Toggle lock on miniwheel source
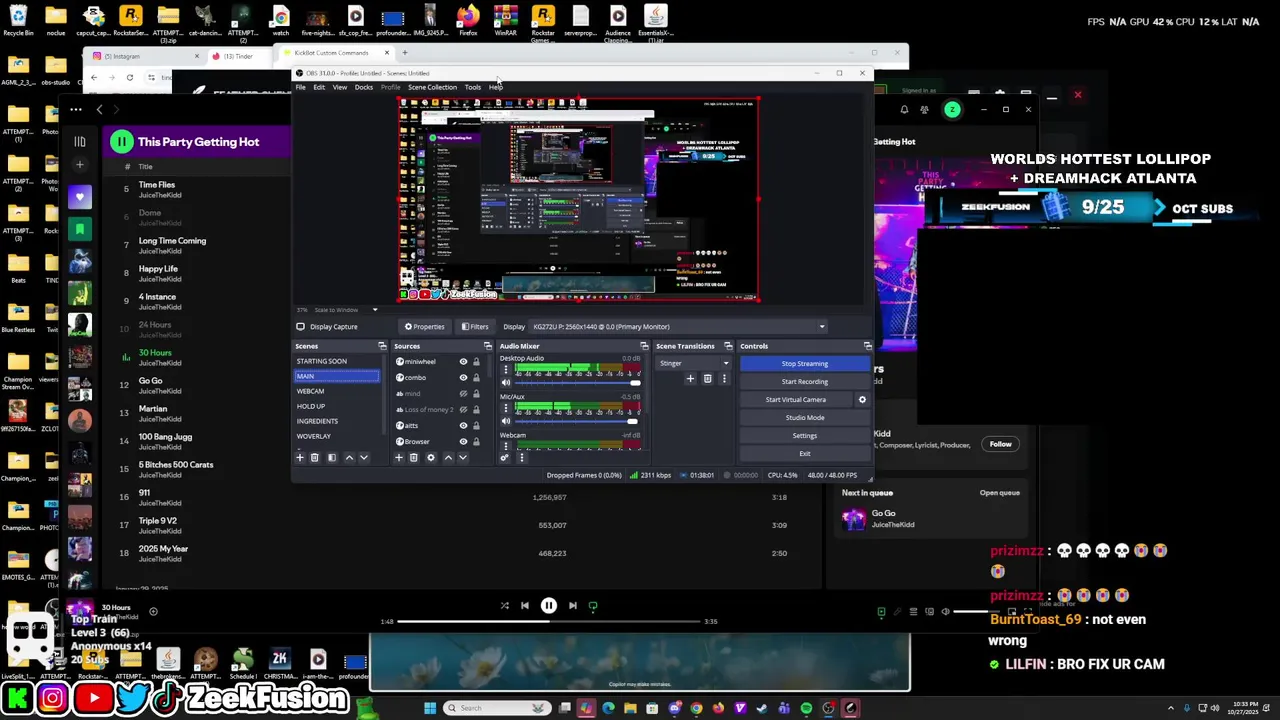The image size is (1280, 720). [476, 361]
